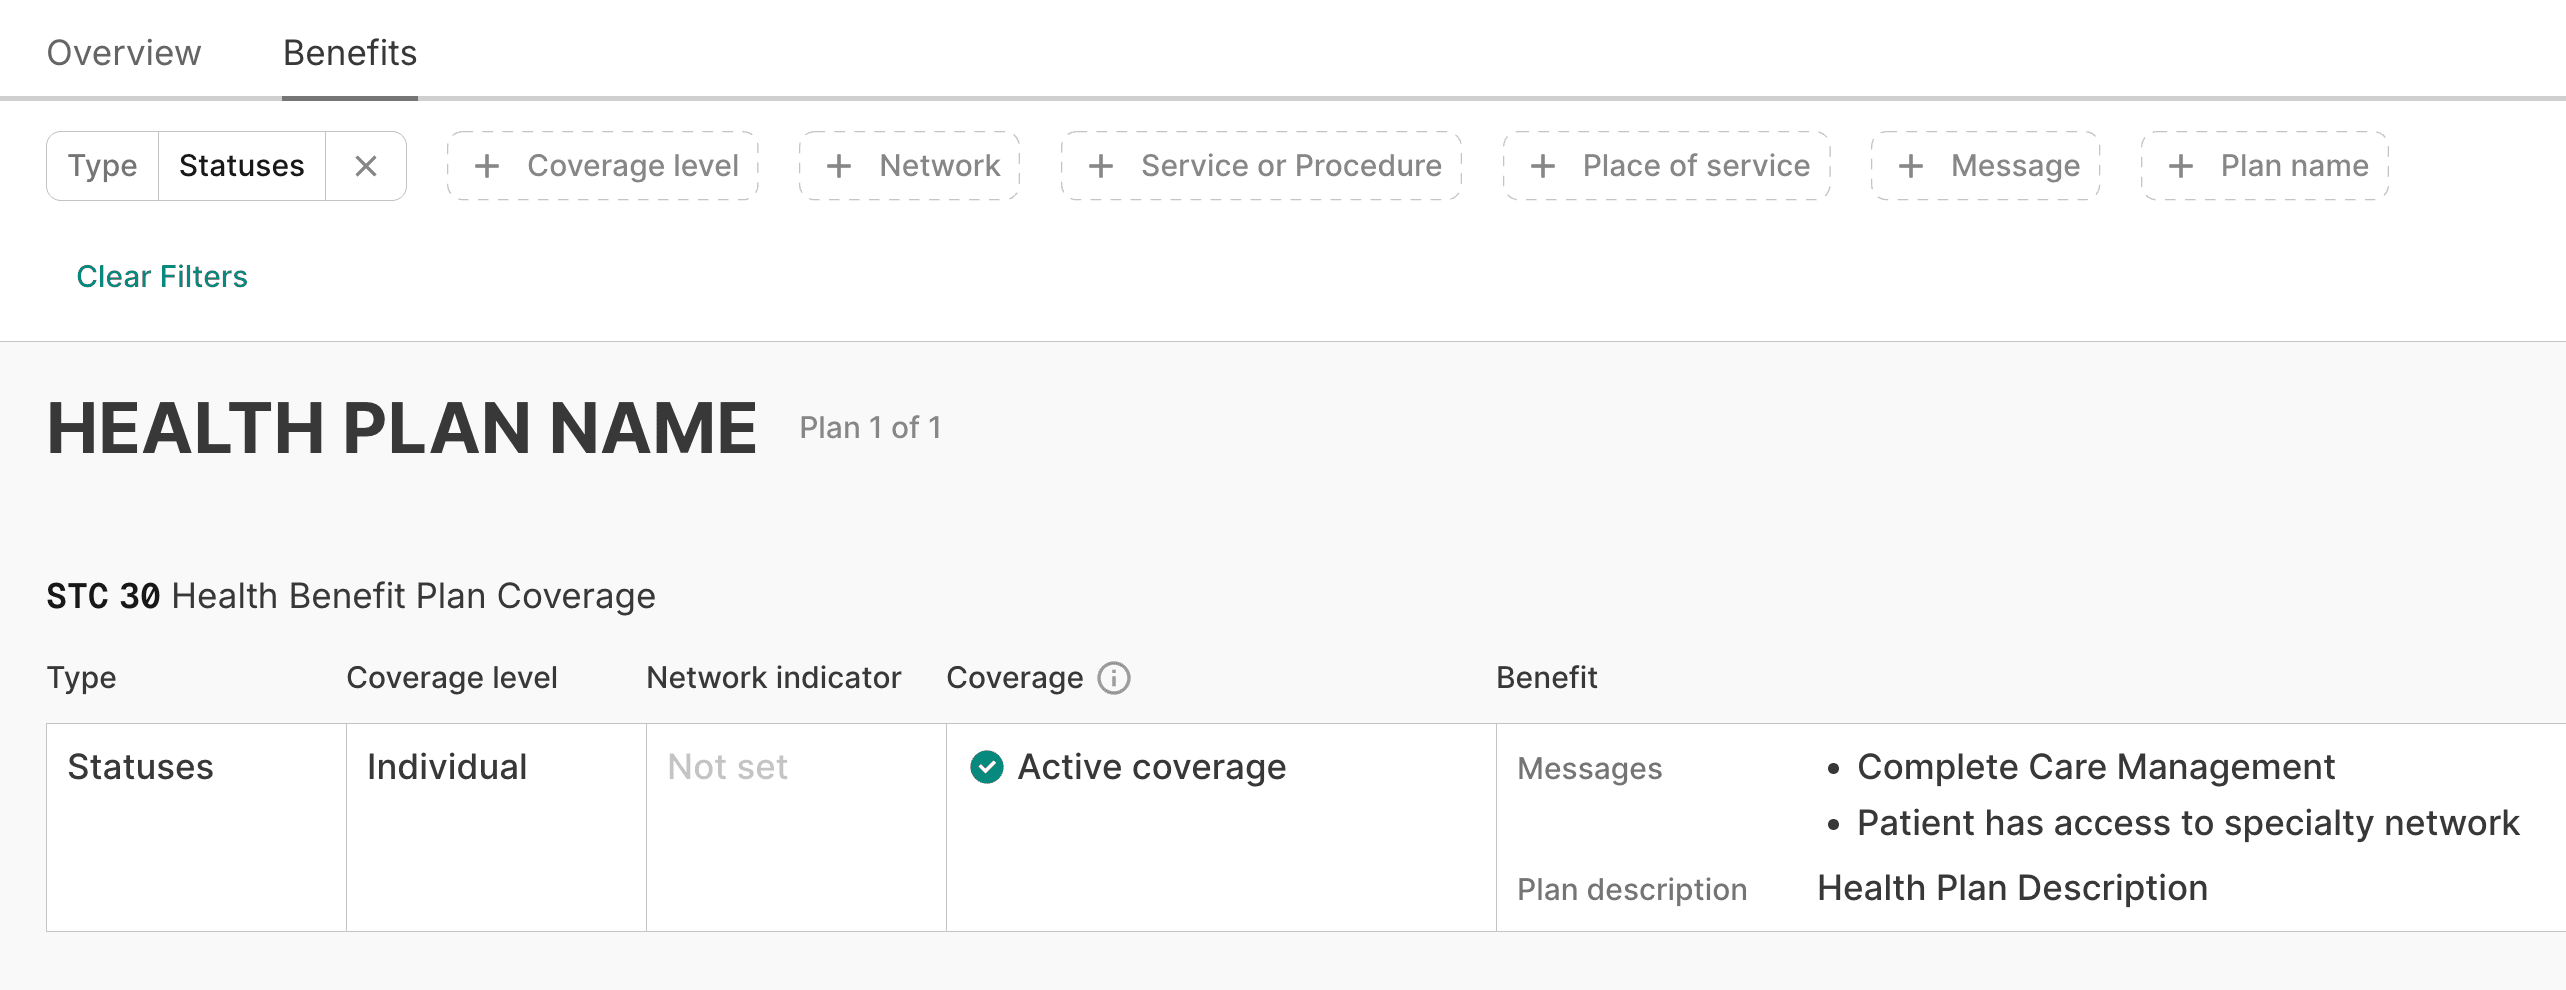The width and height of the screenshot is (2566, 990).
Task: Click the Clear Filters link
Action: click(x=162, y=276)
